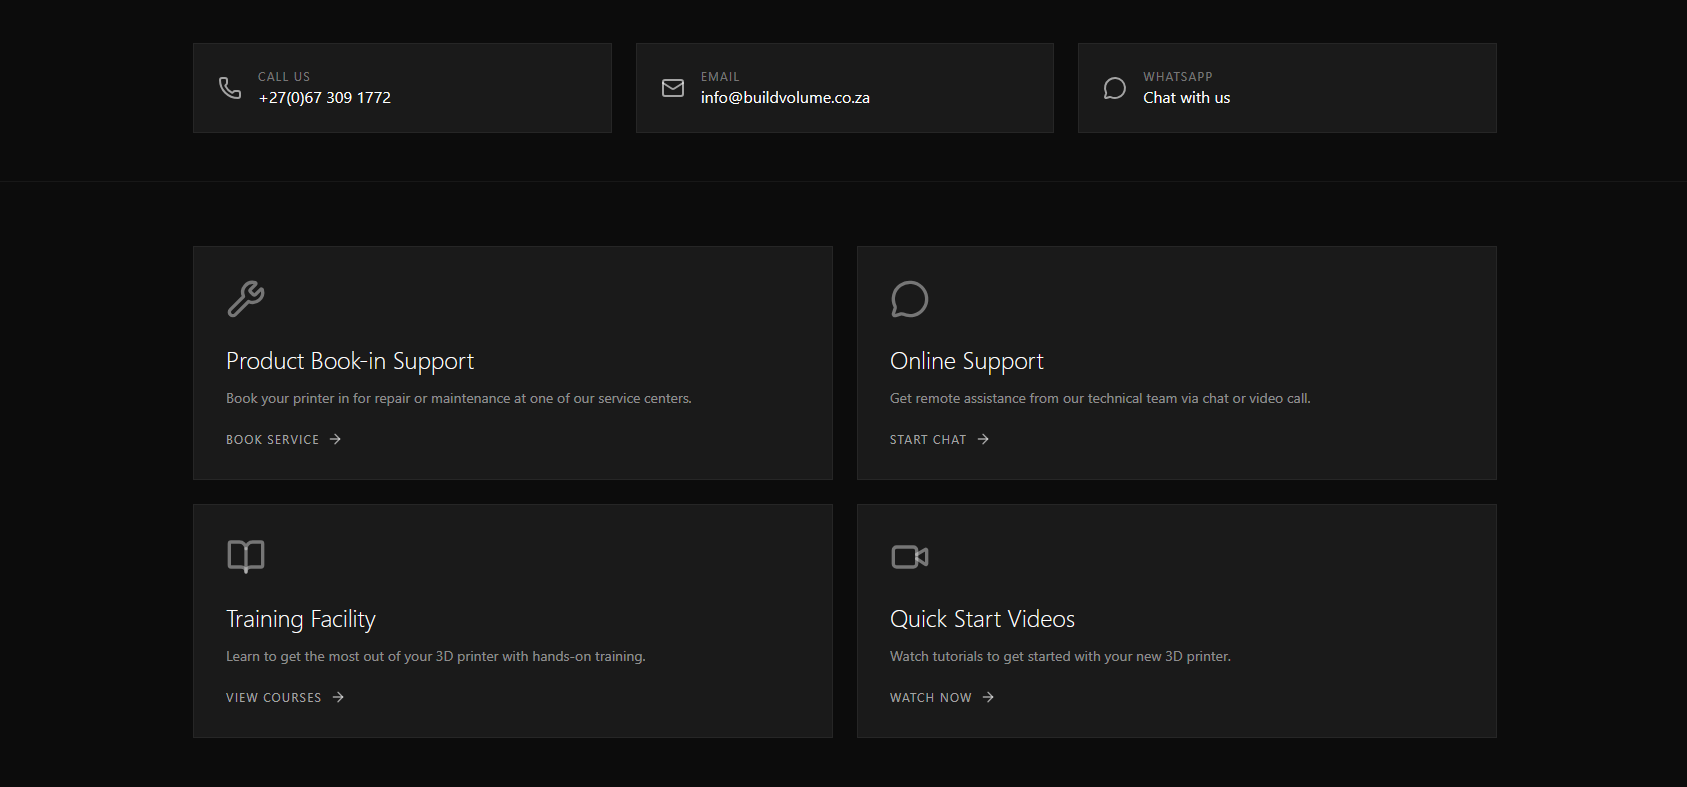
Task: Start a chat via Start Chat link
Action: click(928, 440)
